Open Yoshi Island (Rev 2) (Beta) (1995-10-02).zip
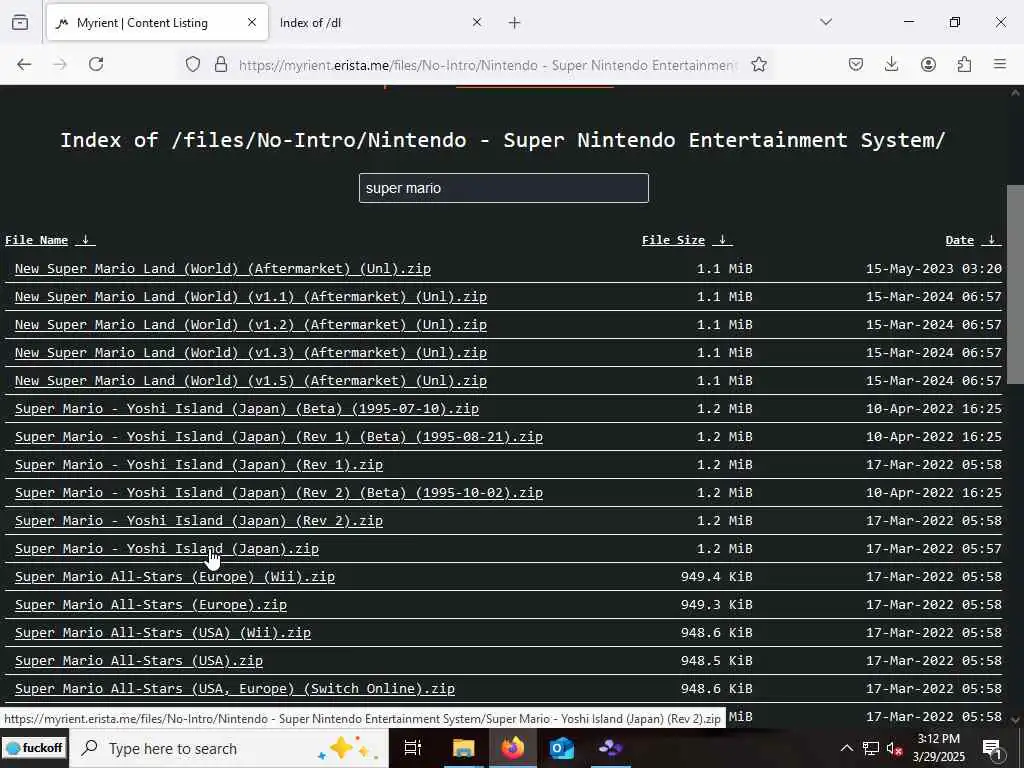 (x=279, y=493)
